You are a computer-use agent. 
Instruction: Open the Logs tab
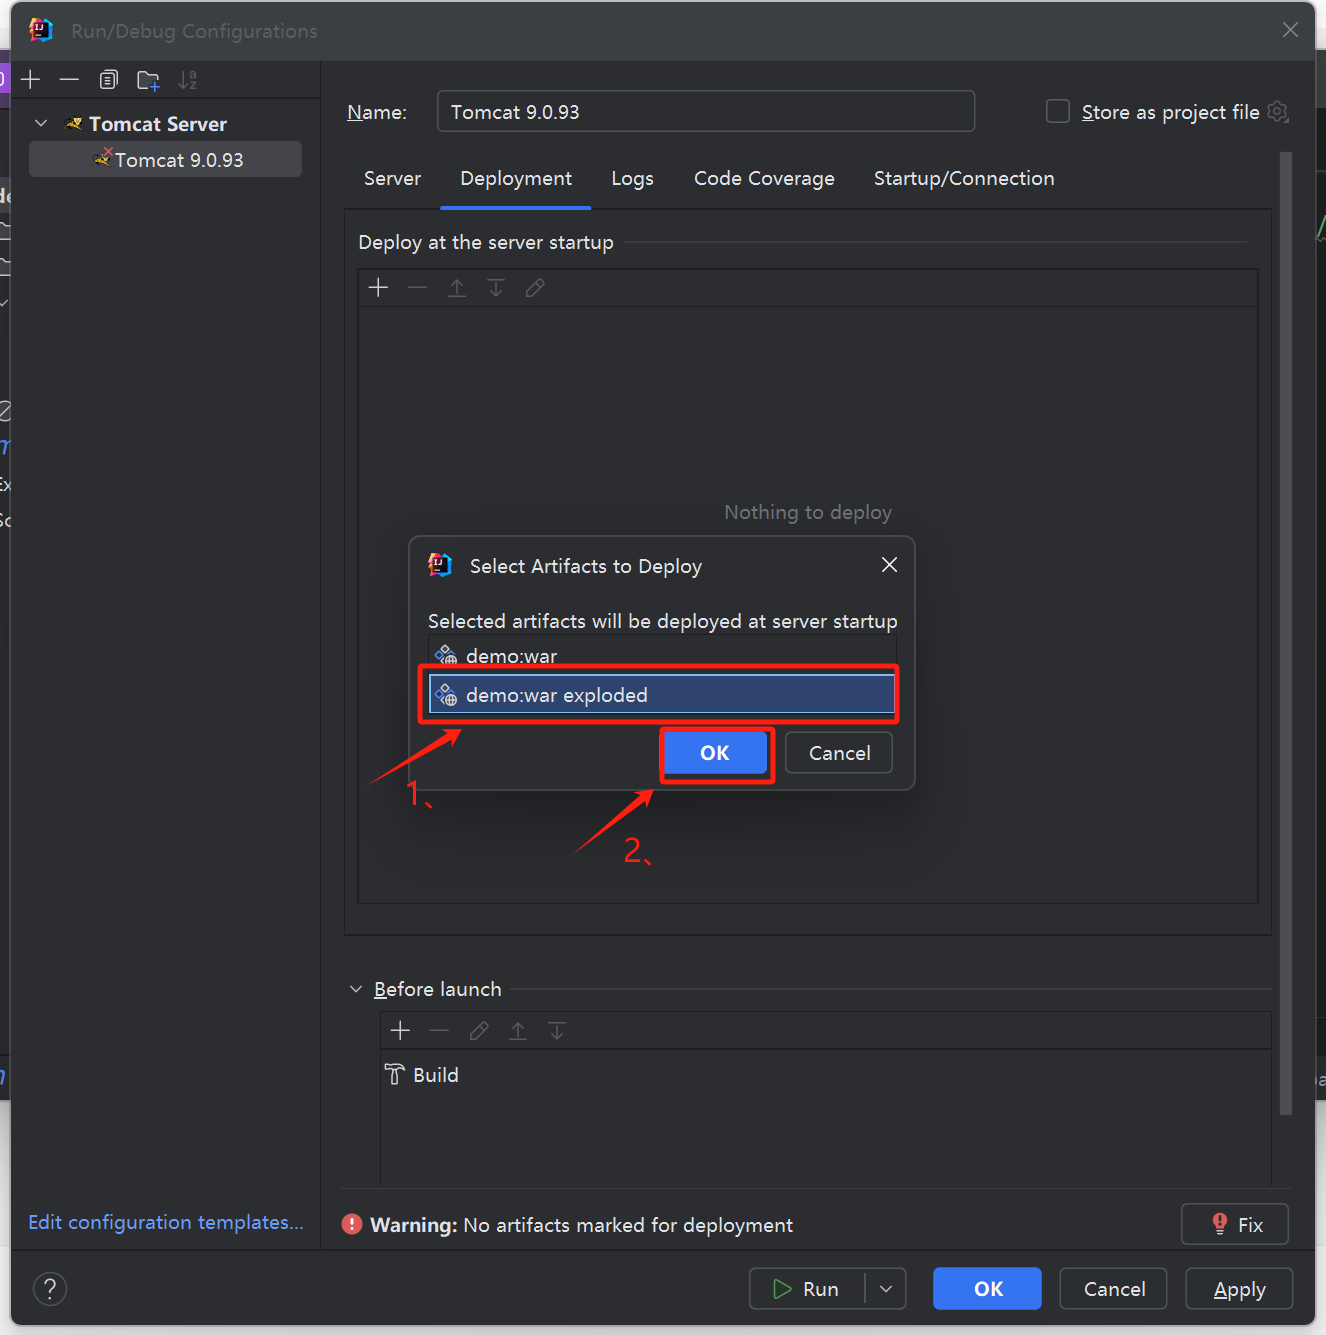[632, 179]
